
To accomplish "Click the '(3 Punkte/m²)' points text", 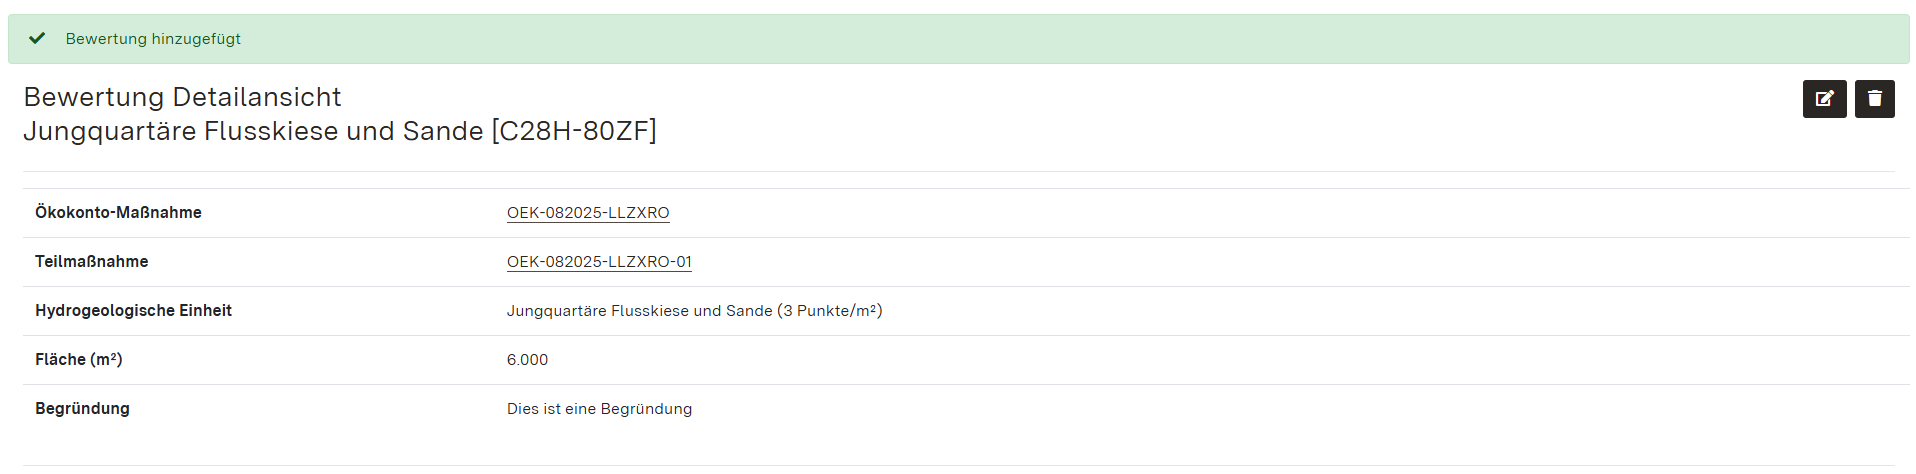I will 830,311.
